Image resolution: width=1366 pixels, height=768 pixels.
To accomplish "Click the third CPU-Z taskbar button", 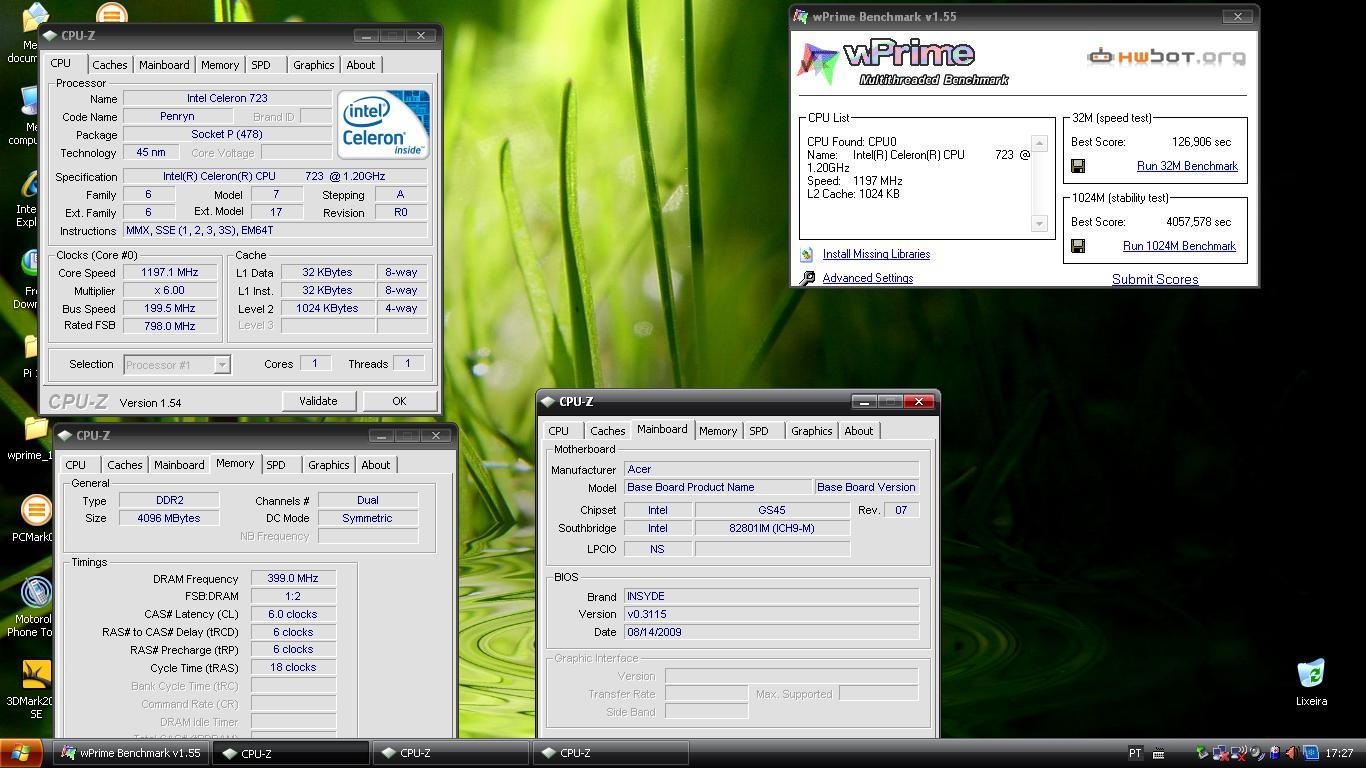I will [610, 753].
